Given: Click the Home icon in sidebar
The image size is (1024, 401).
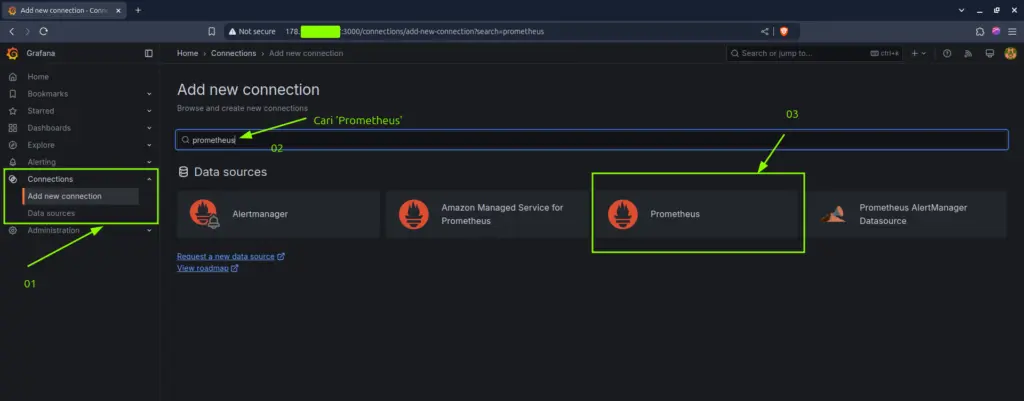Looking at the screenshot, I should (x=12, y=77).
